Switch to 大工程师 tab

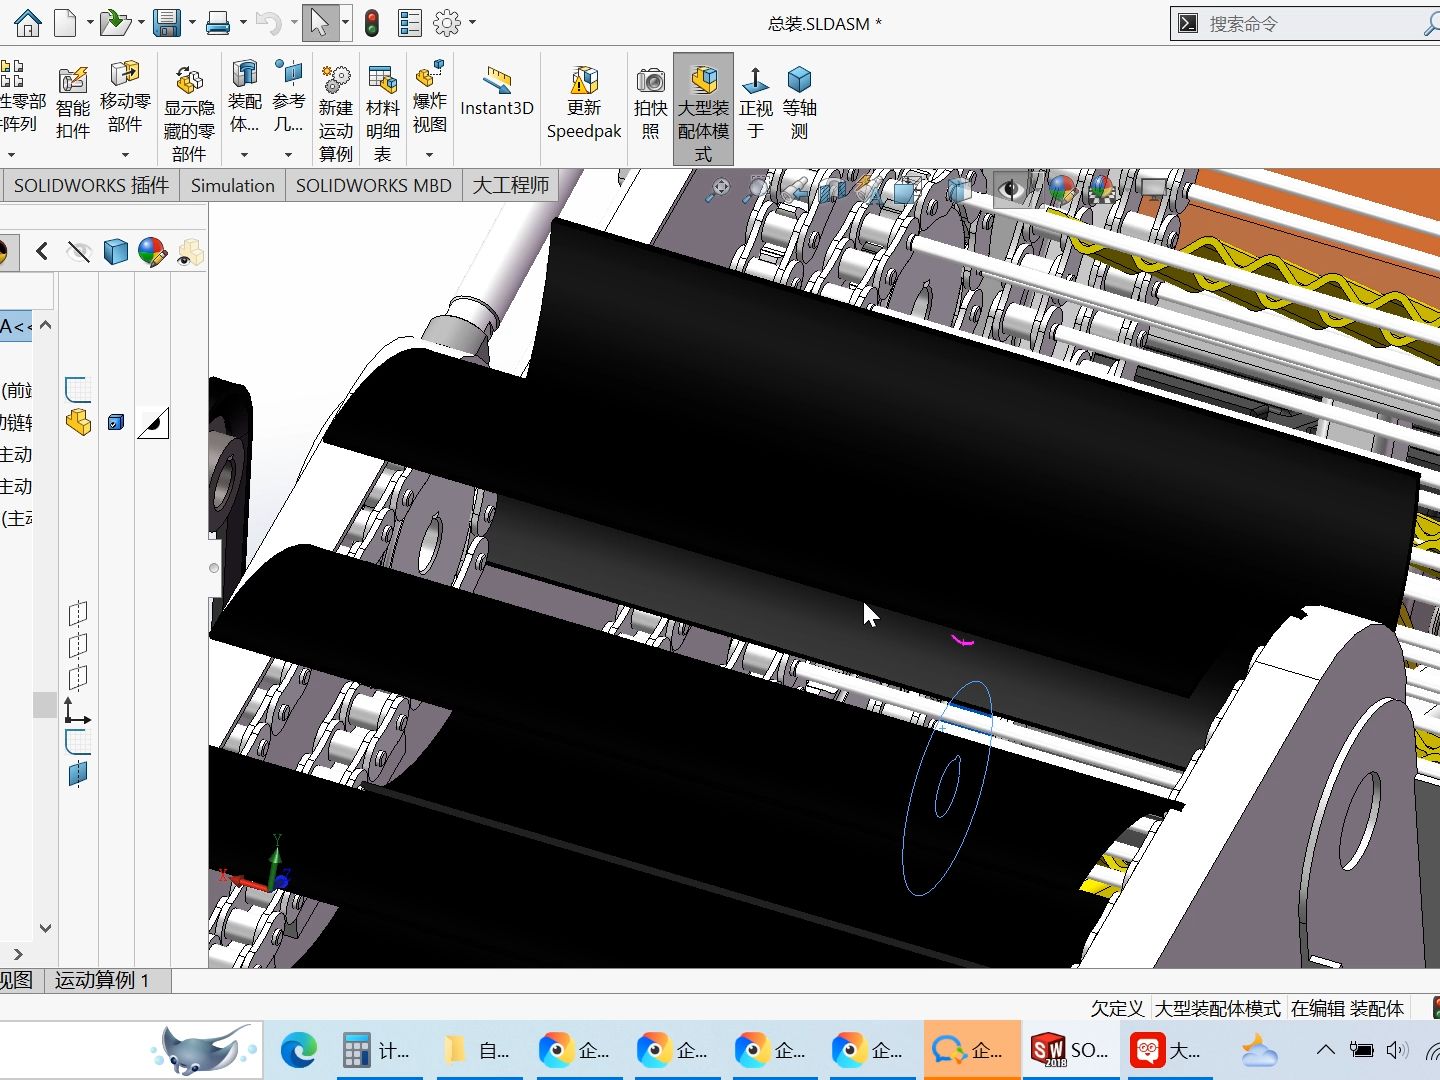coord(510,185)
